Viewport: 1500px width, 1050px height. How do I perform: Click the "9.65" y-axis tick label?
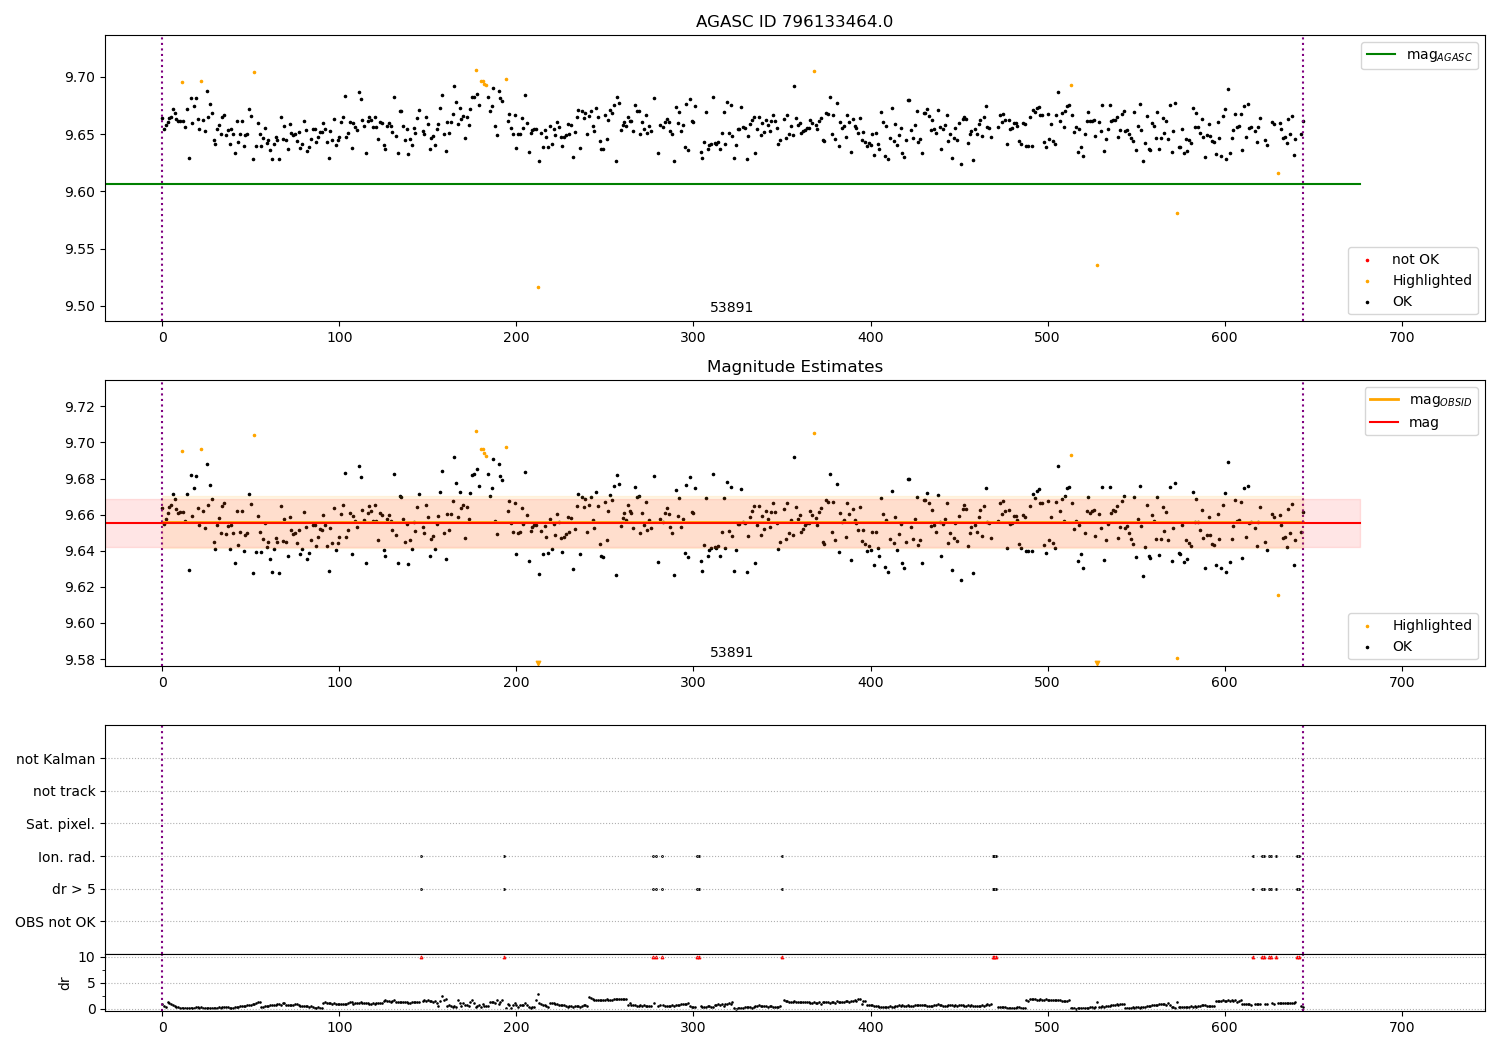[78, 134]
